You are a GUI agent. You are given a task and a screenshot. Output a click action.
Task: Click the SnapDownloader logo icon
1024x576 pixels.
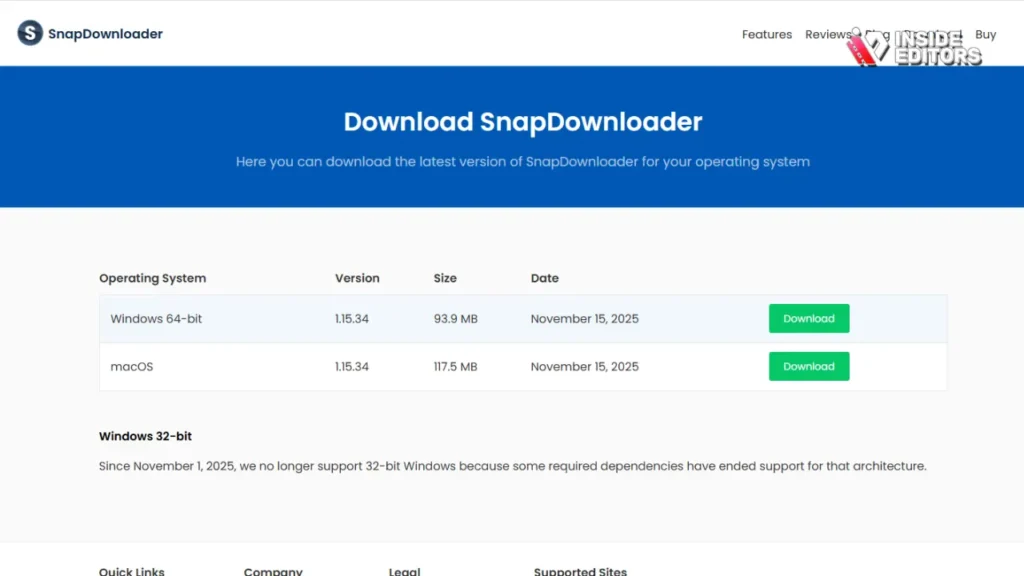click(30, 33)
